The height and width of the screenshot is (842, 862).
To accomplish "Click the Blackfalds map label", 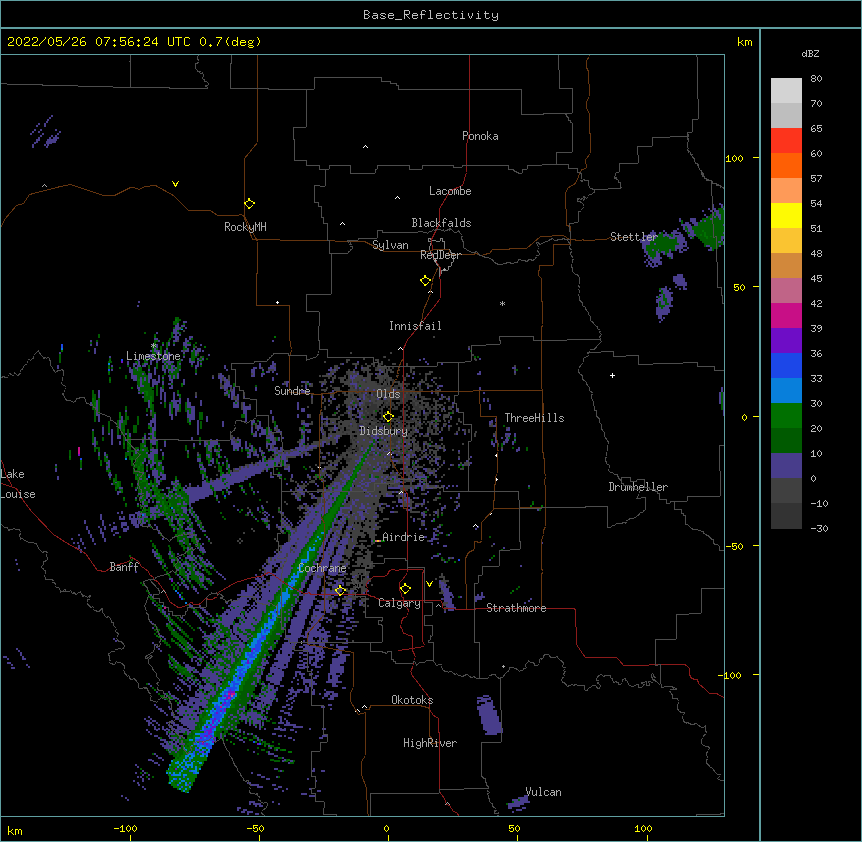I will tap(441, 223).
